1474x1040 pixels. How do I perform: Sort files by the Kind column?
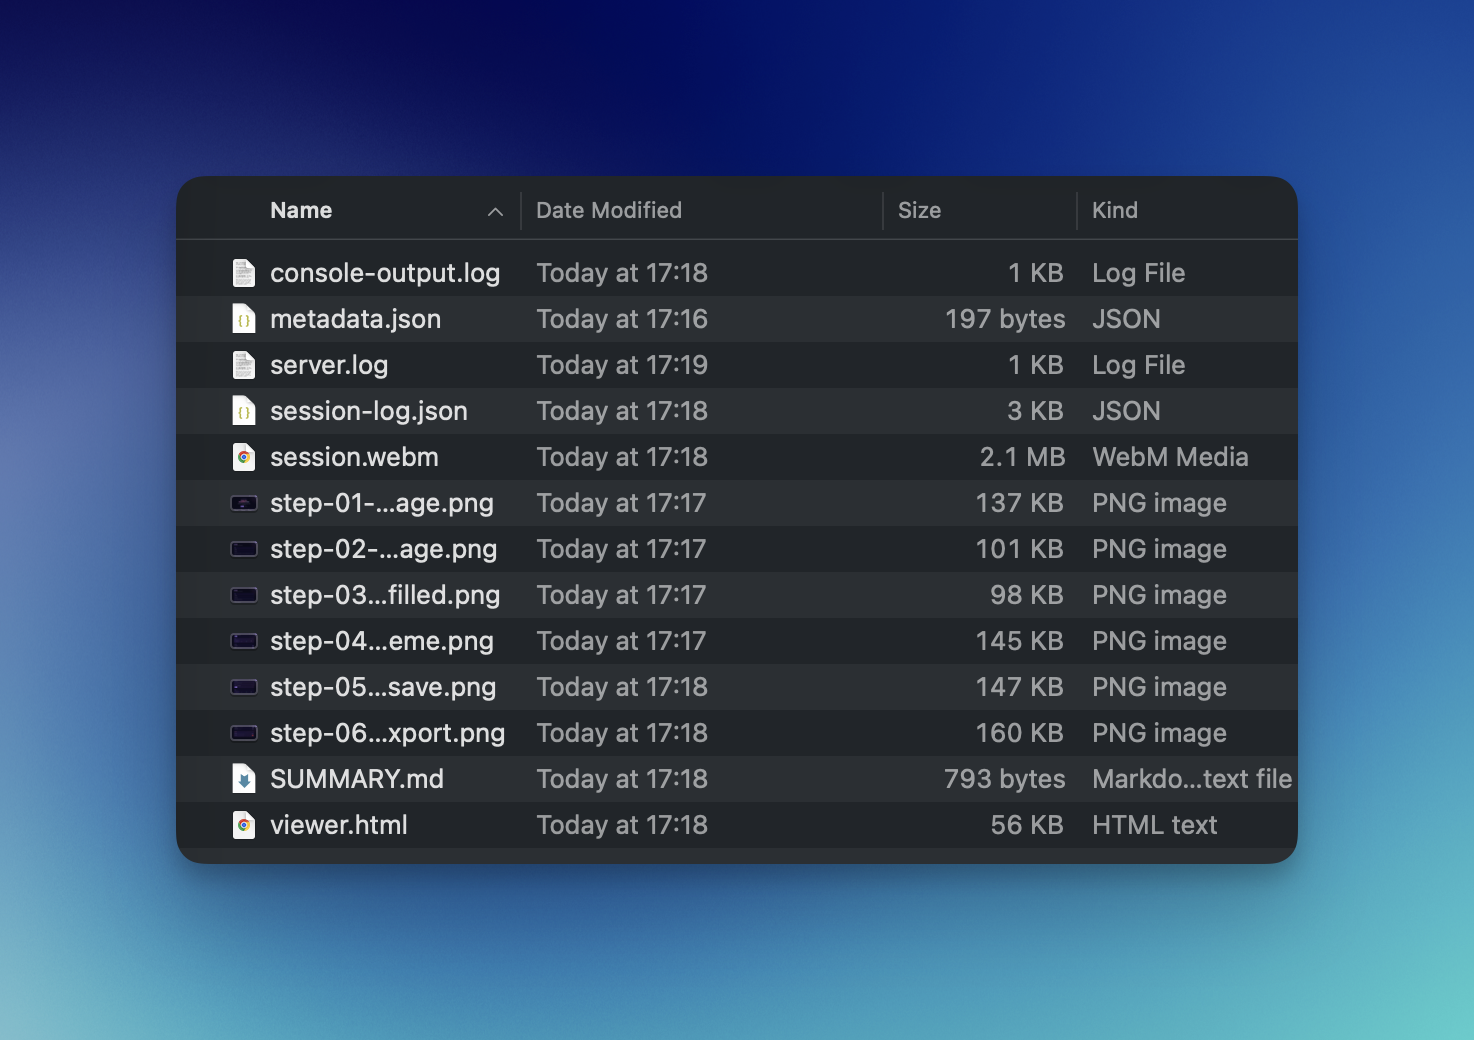coord(1115,210)
